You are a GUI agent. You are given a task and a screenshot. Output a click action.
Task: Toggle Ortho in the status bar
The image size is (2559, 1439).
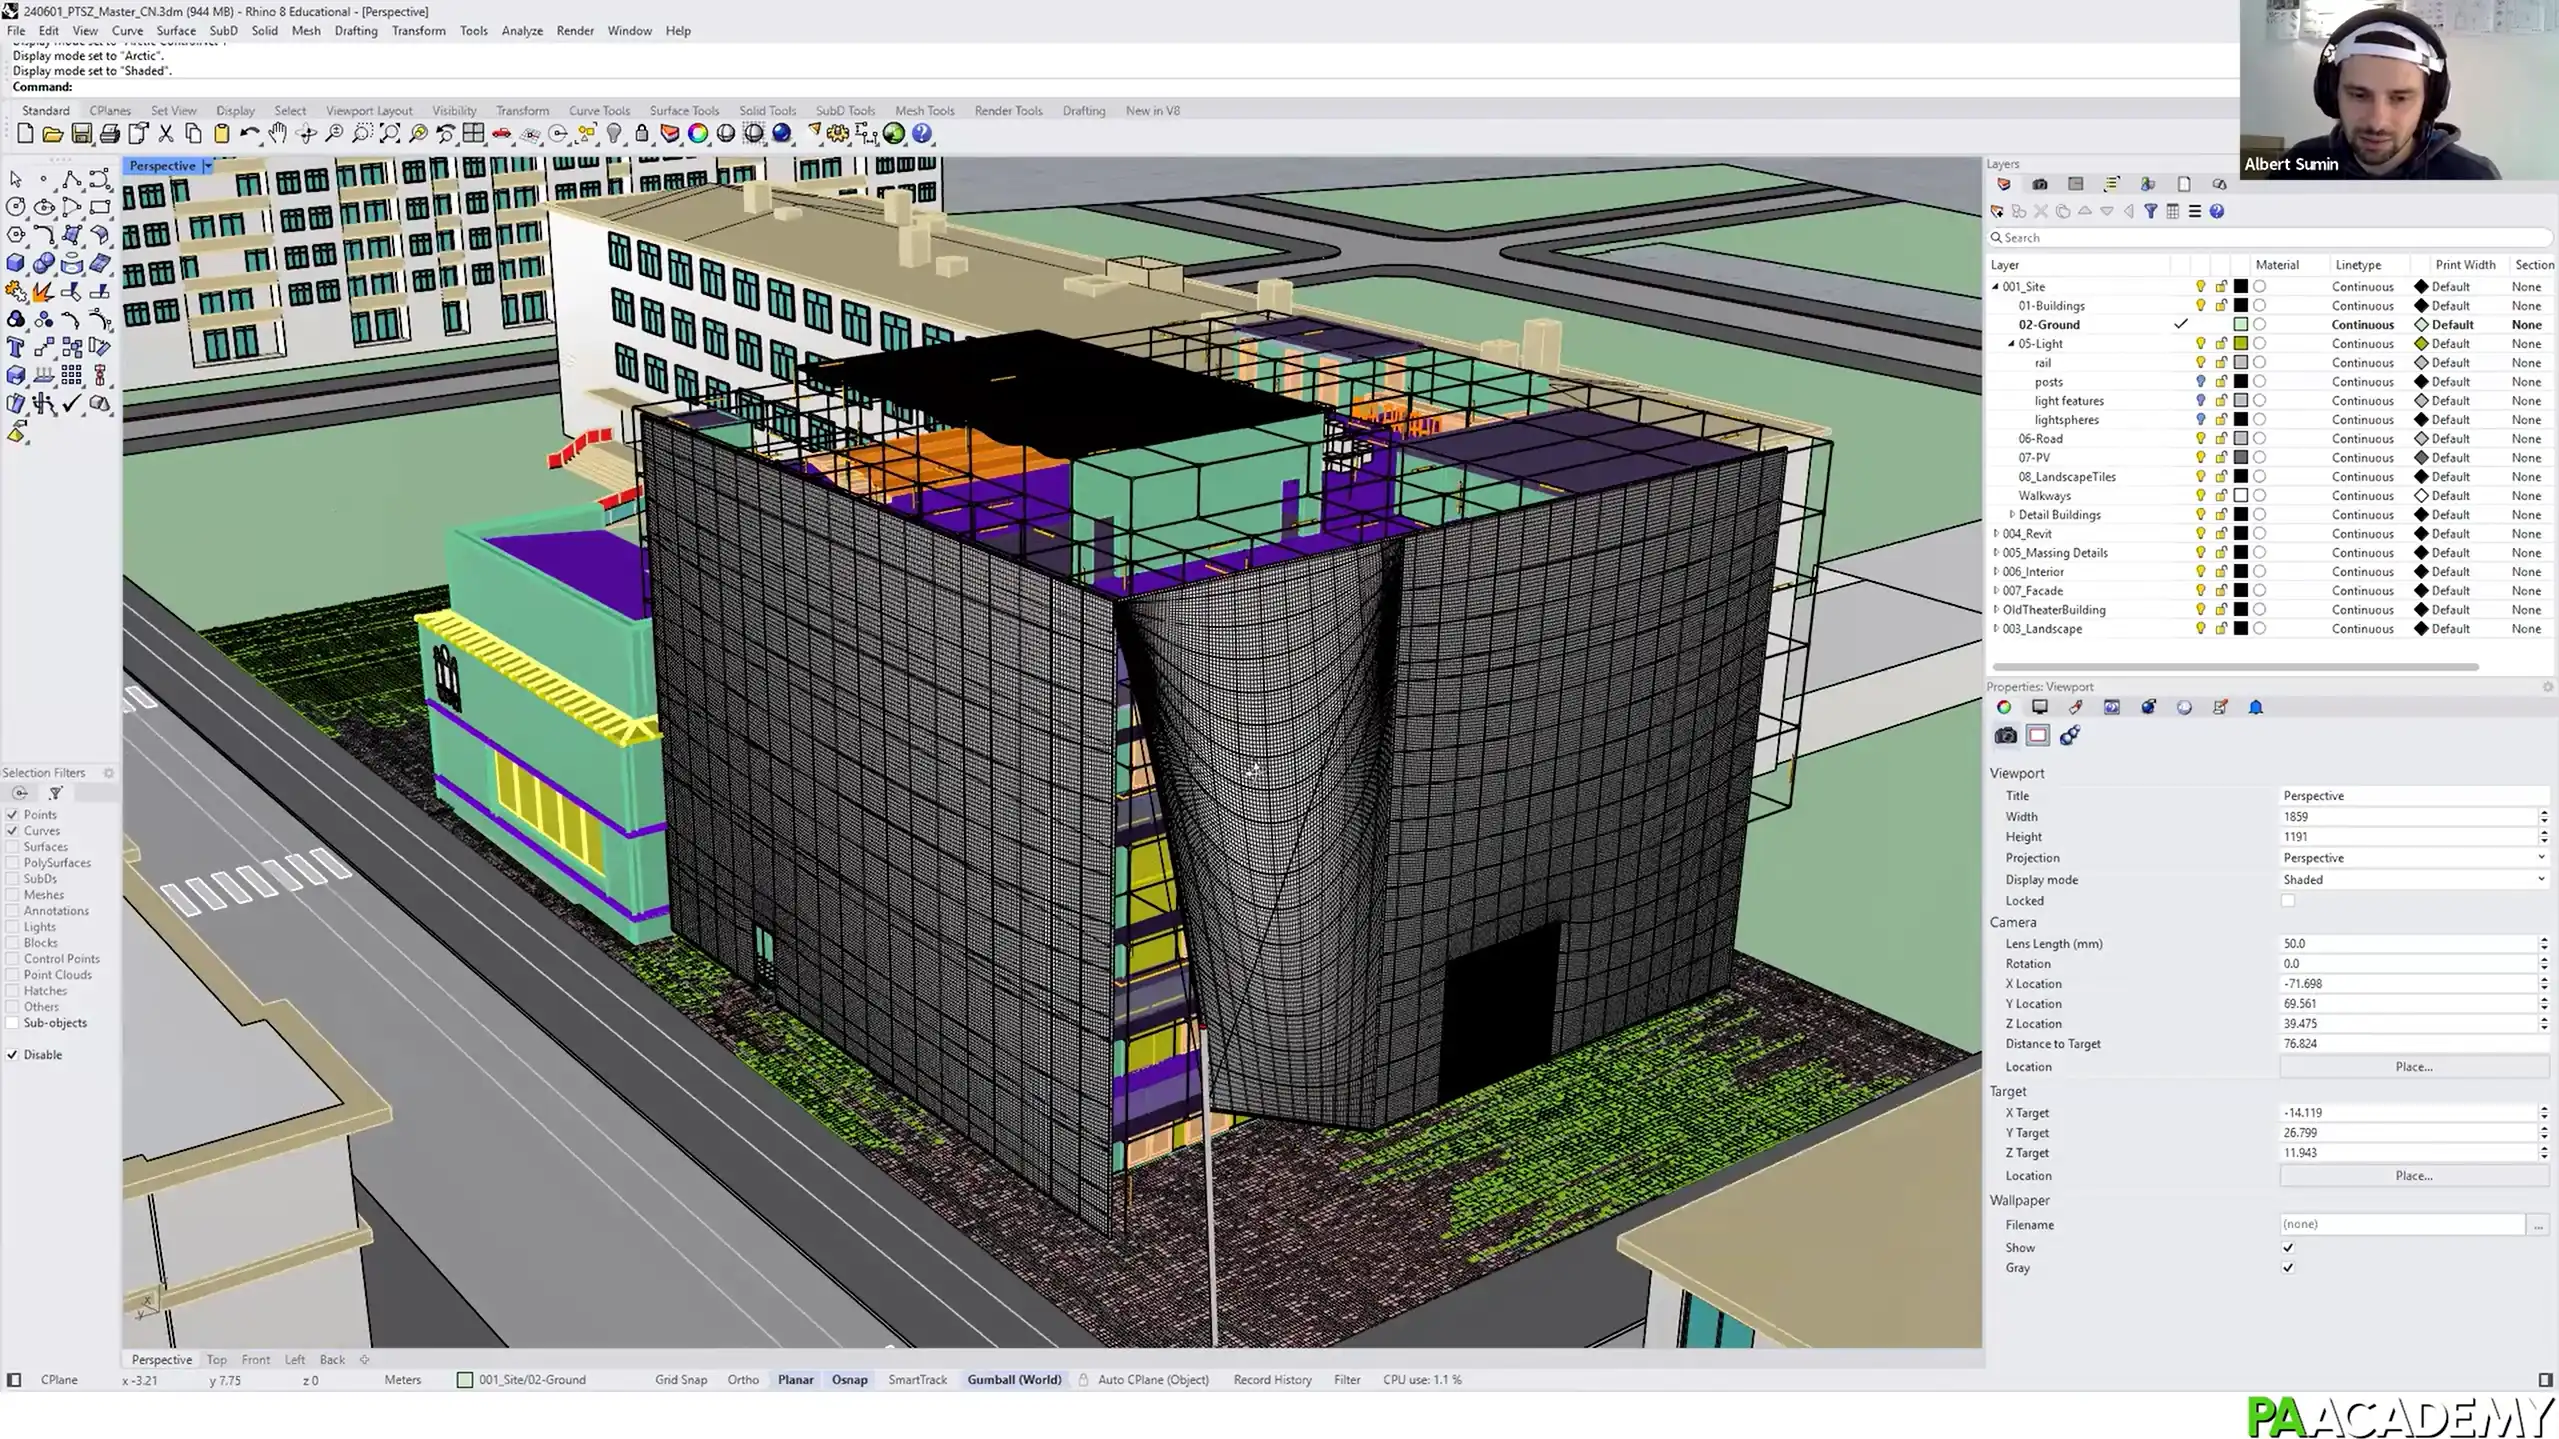[742, 1379]
